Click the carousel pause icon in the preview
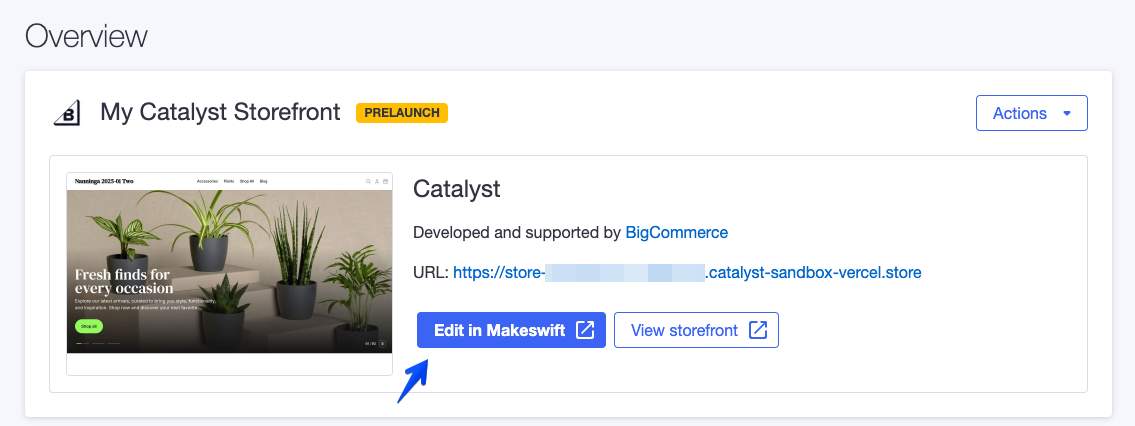Image resolution: width=1135 pixels, height=426 pixels. pyautogui.click(x=383, y=343)
